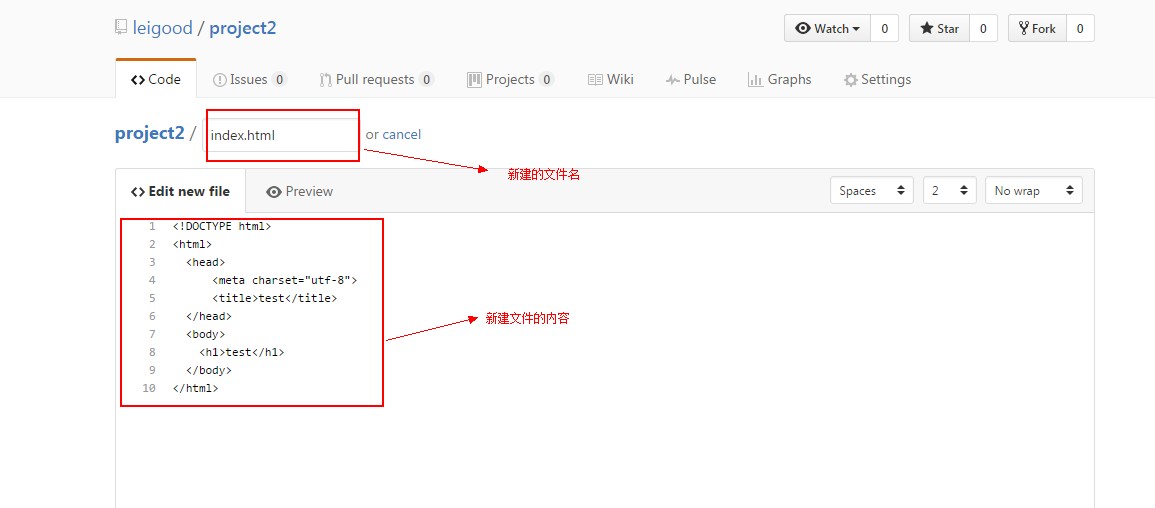Open the No wrap dropdown

click(x=1034, y=191)
